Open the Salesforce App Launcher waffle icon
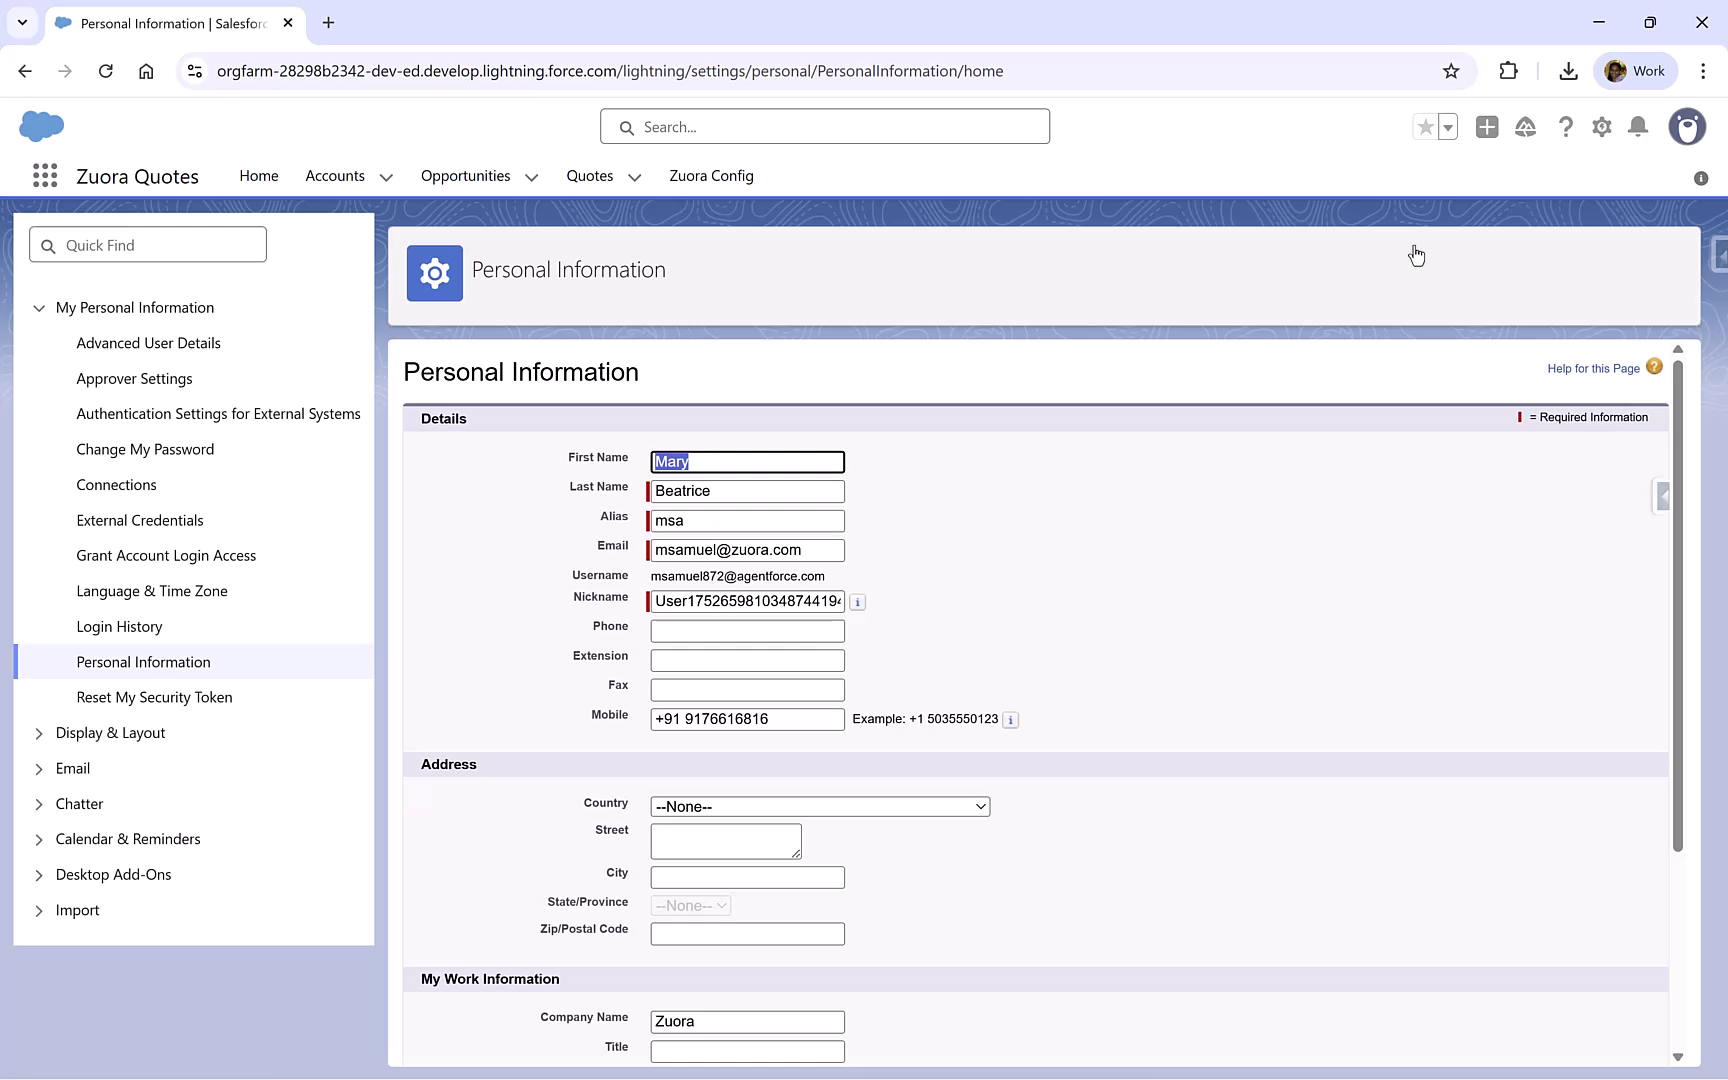1728x1080 pixels. [x=44, y=175]
